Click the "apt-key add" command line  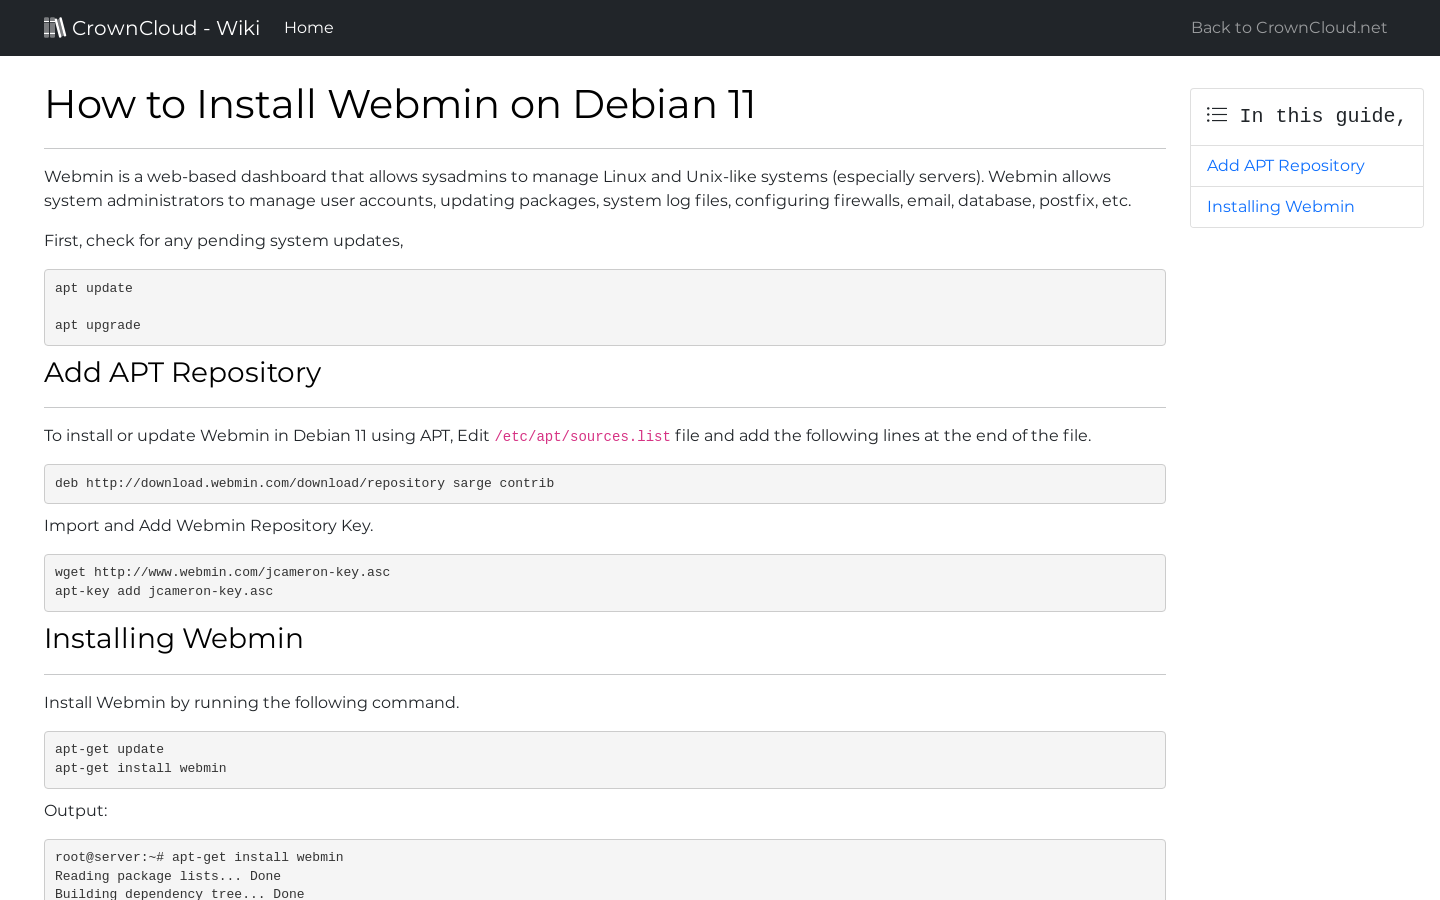[x=164, y=592]
